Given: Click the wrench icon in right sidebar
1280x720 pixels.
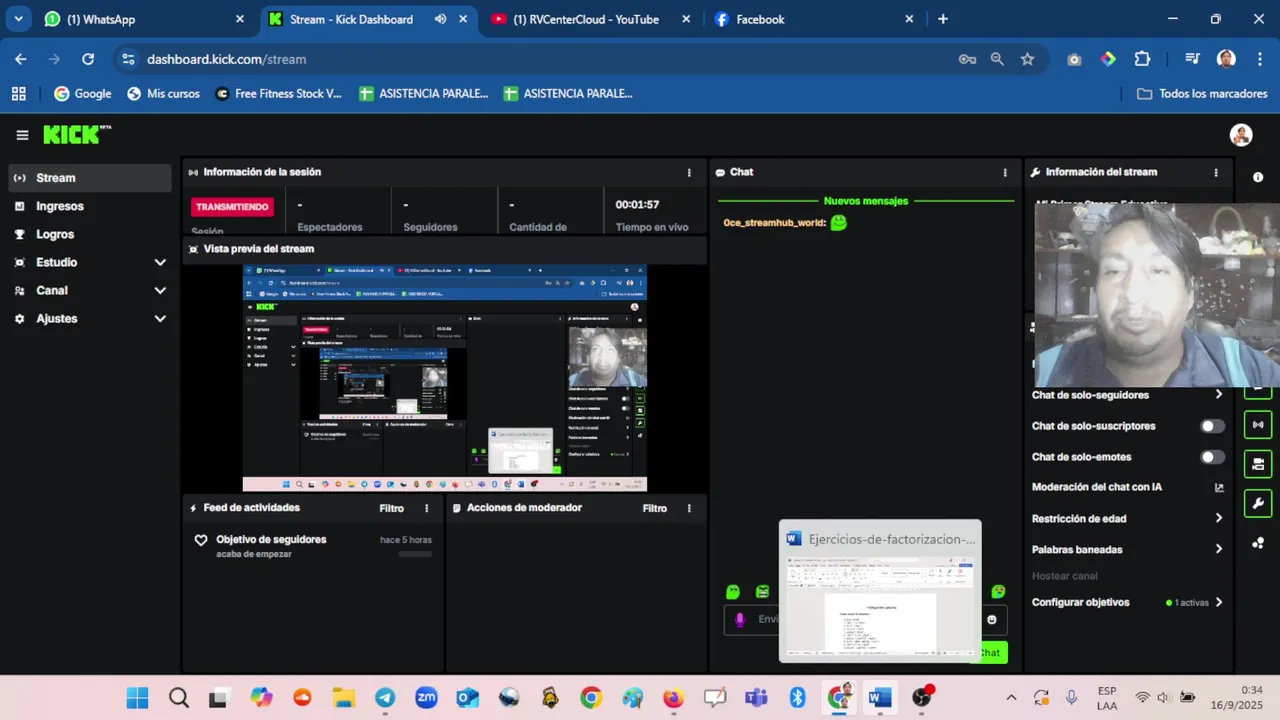Looking at the screenshot, I should tap(1258, 503).
